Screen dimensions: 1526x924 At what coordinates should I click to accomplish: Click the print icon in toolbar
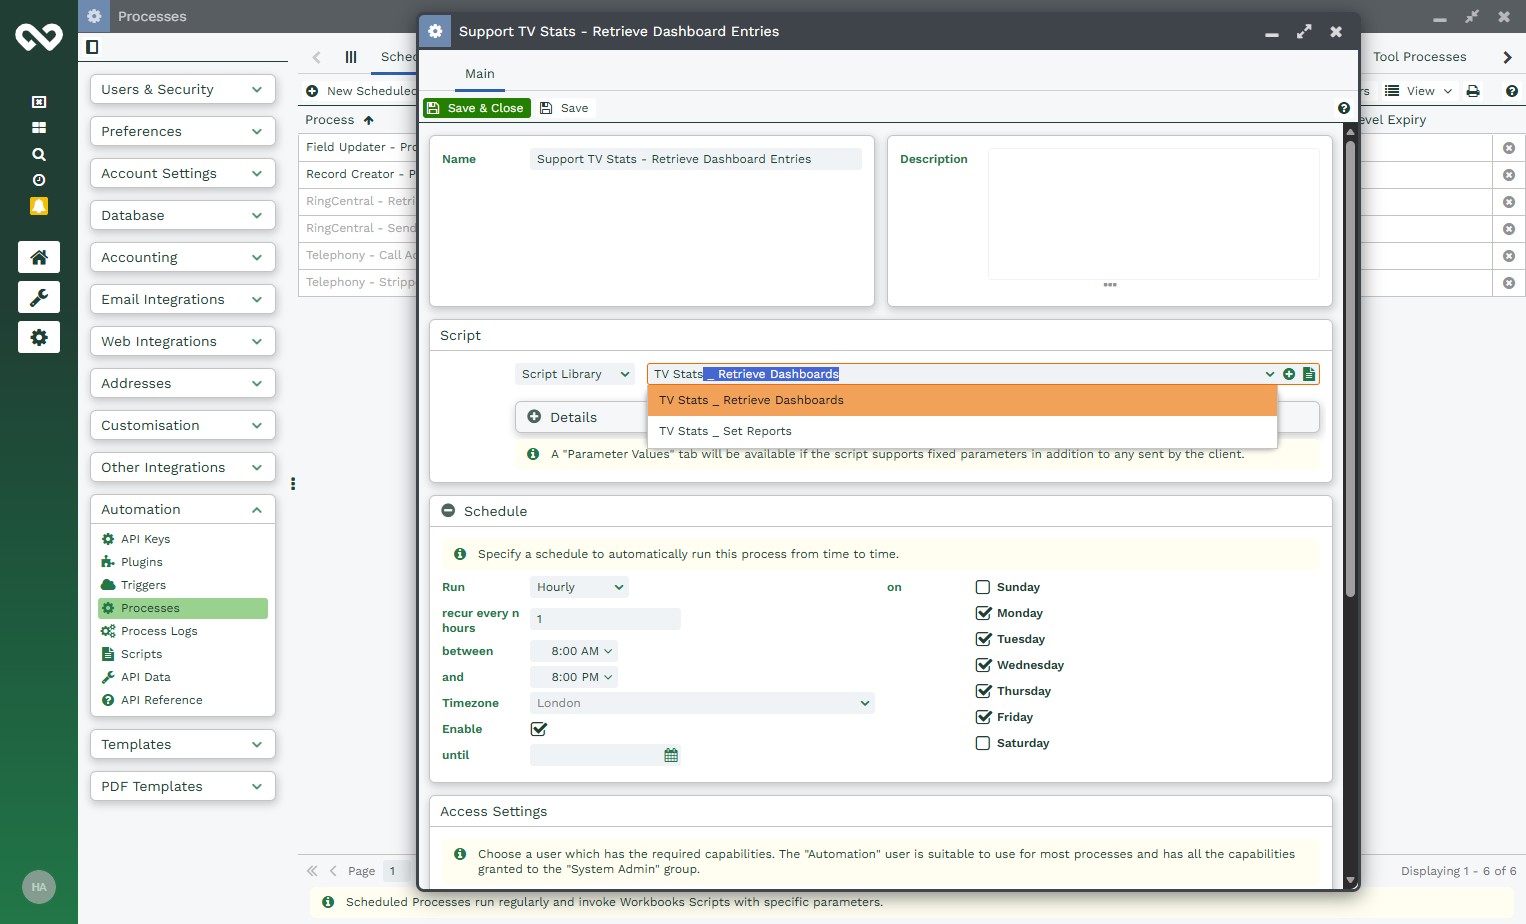[1472, 91]
